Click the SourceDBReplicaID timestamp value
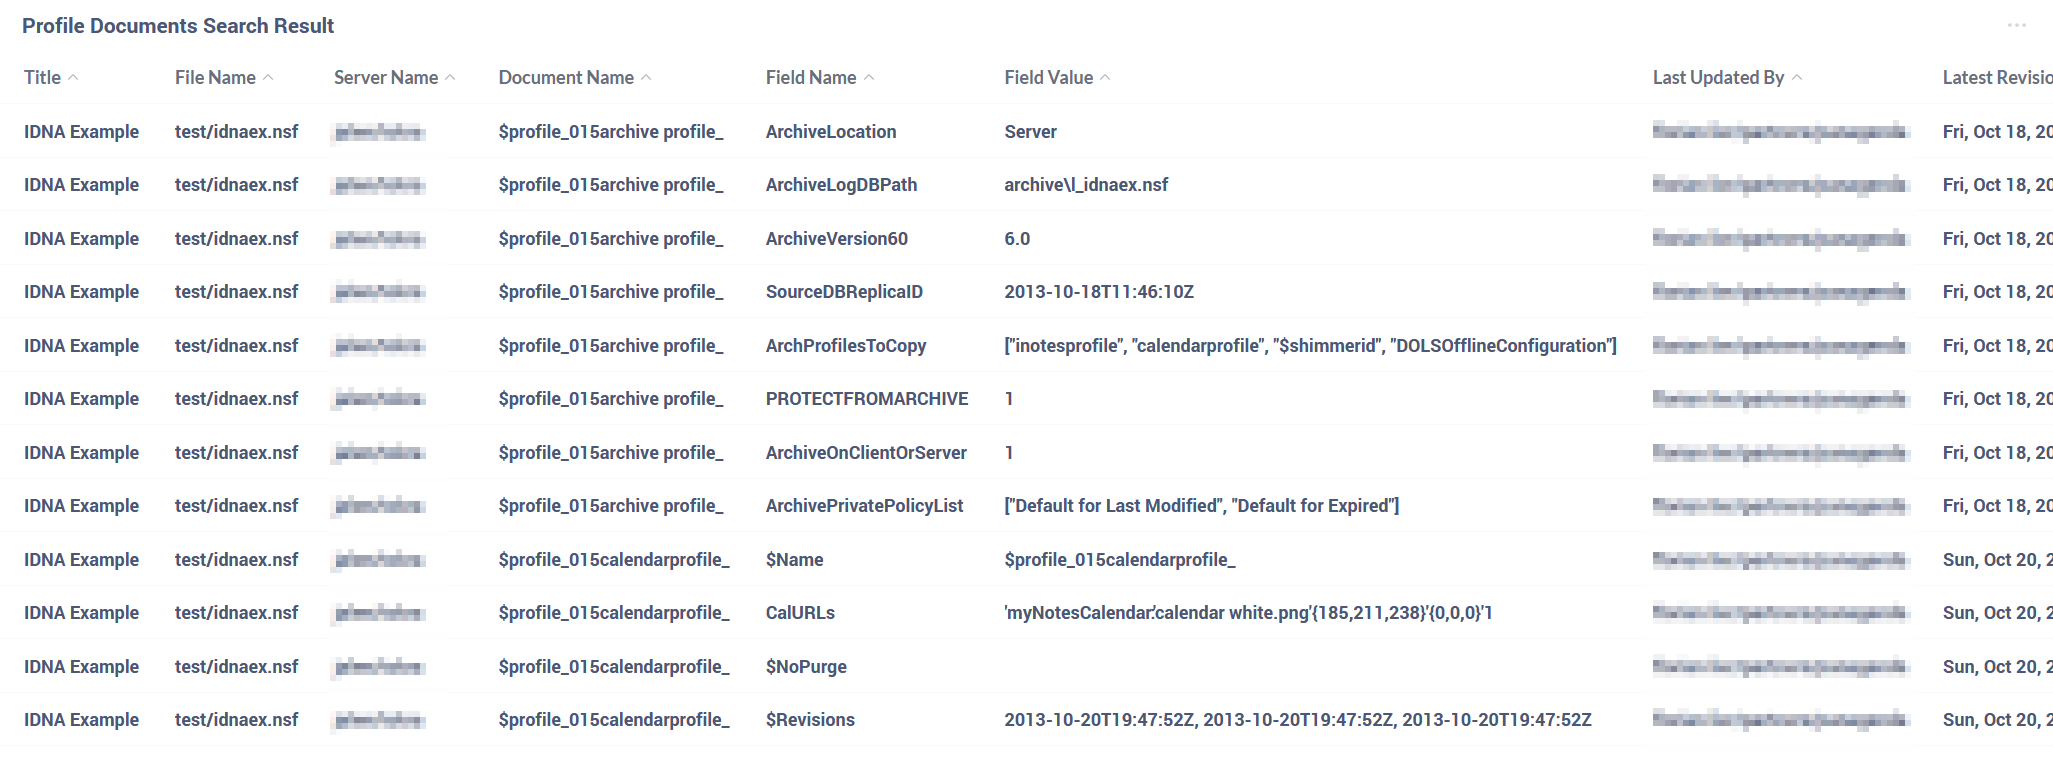The image size is (2053, 765). (x=1099, y=292)
